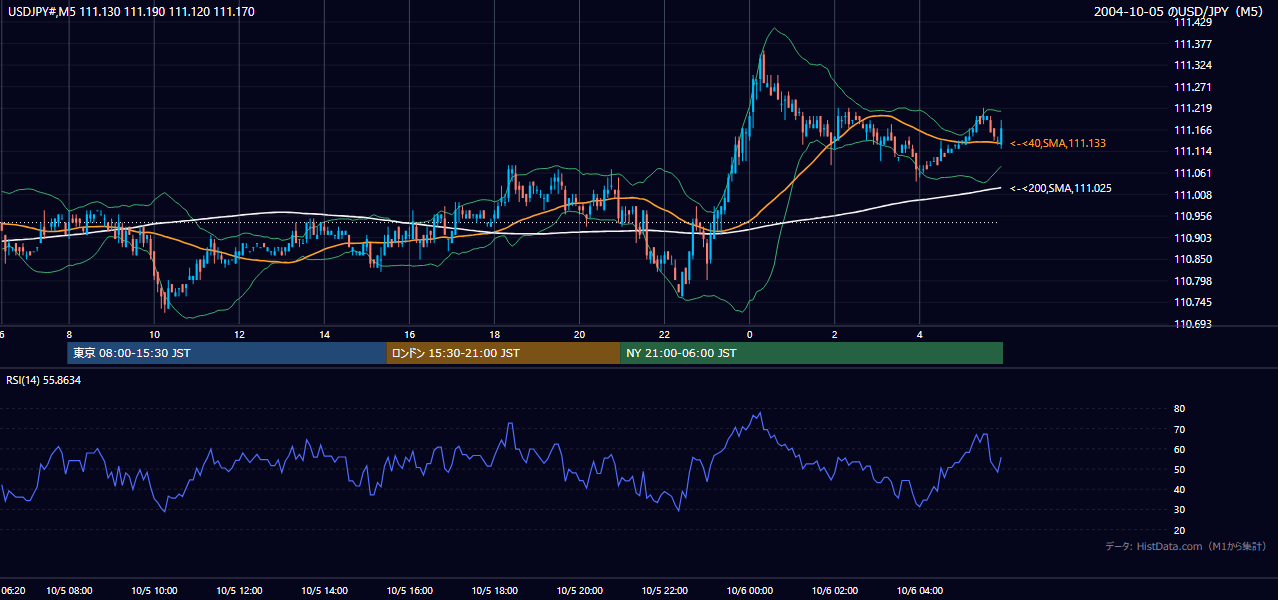Click price axis label 111.219
This screenshot has height=600, width=1278.
[x=1192, y=108]
